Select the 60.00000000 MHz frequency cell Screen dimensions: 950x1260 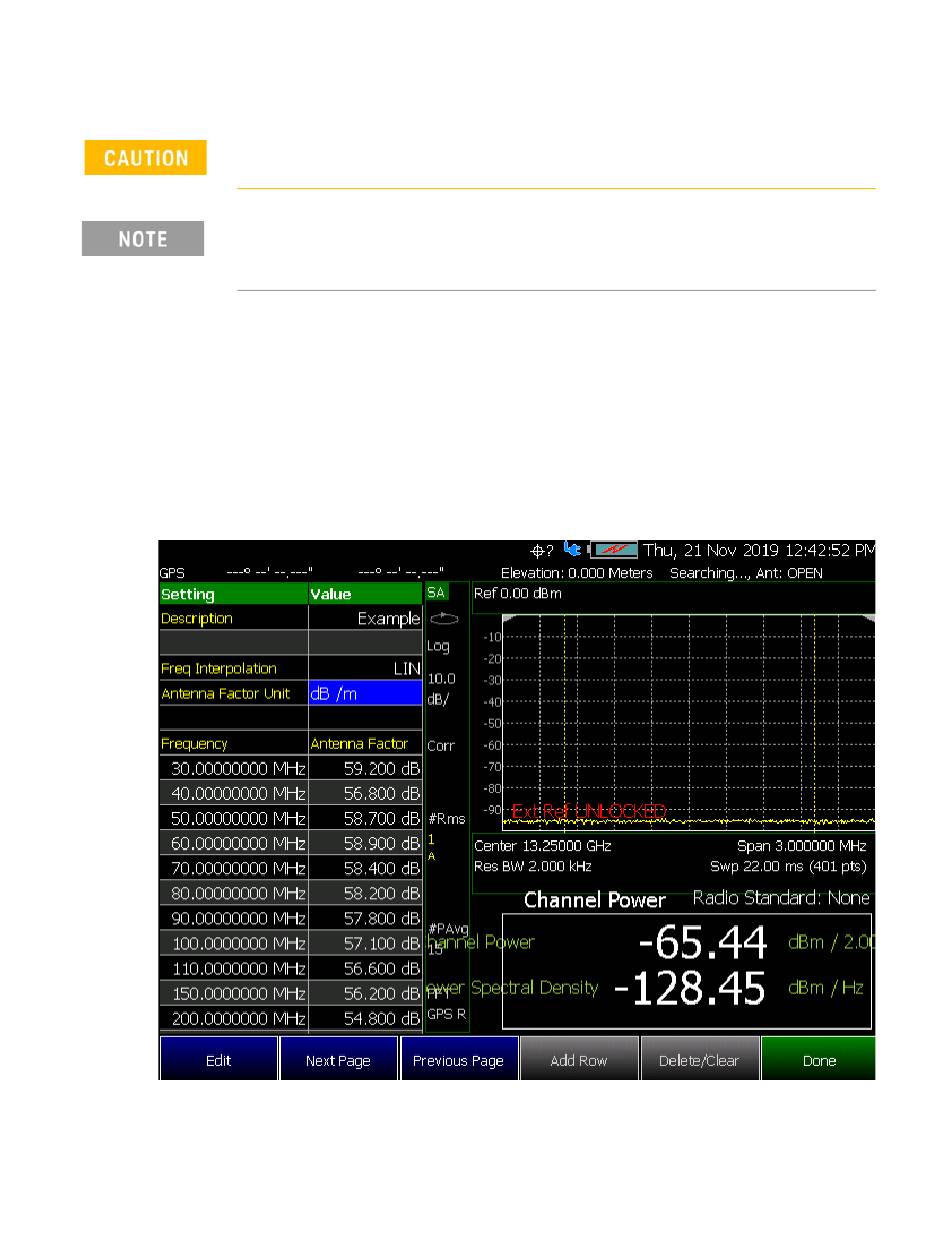[234, 844]
